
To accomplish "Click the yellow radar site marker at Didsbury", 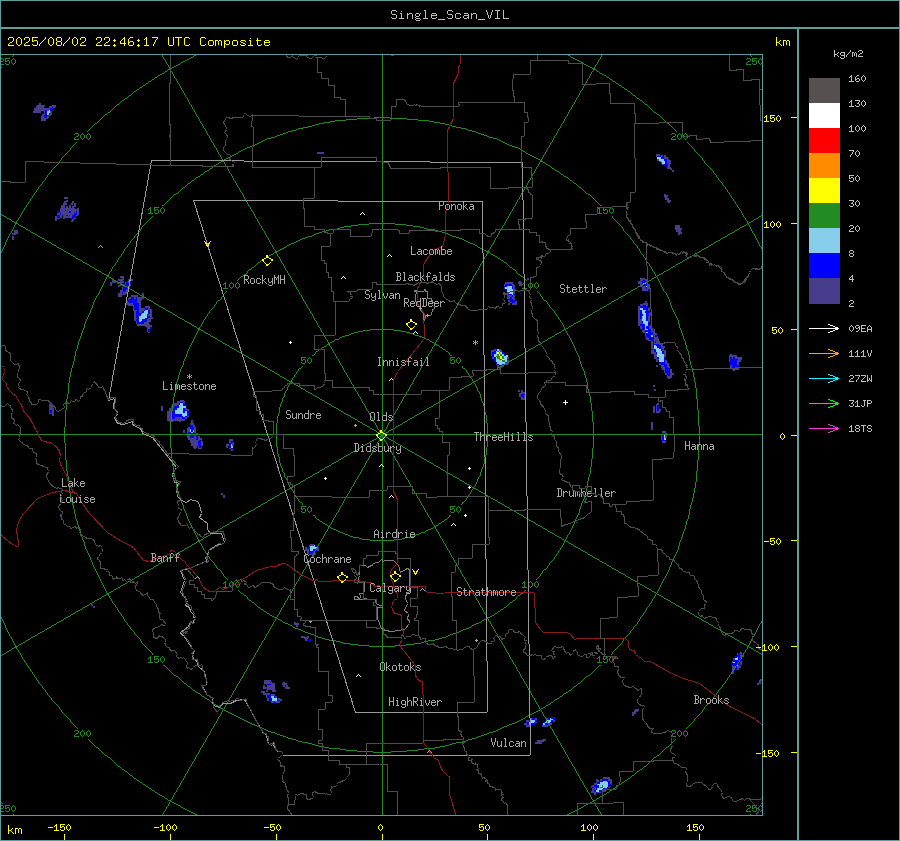I will point(382,436).
